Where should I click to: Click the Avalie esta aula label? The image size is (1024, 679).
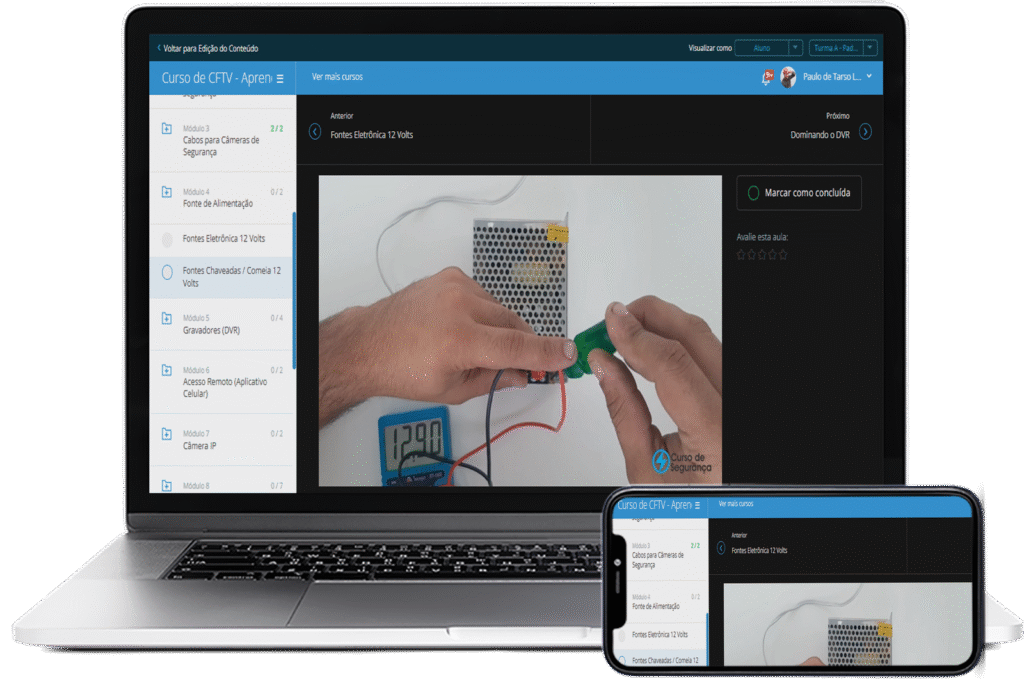coord(762,238)
